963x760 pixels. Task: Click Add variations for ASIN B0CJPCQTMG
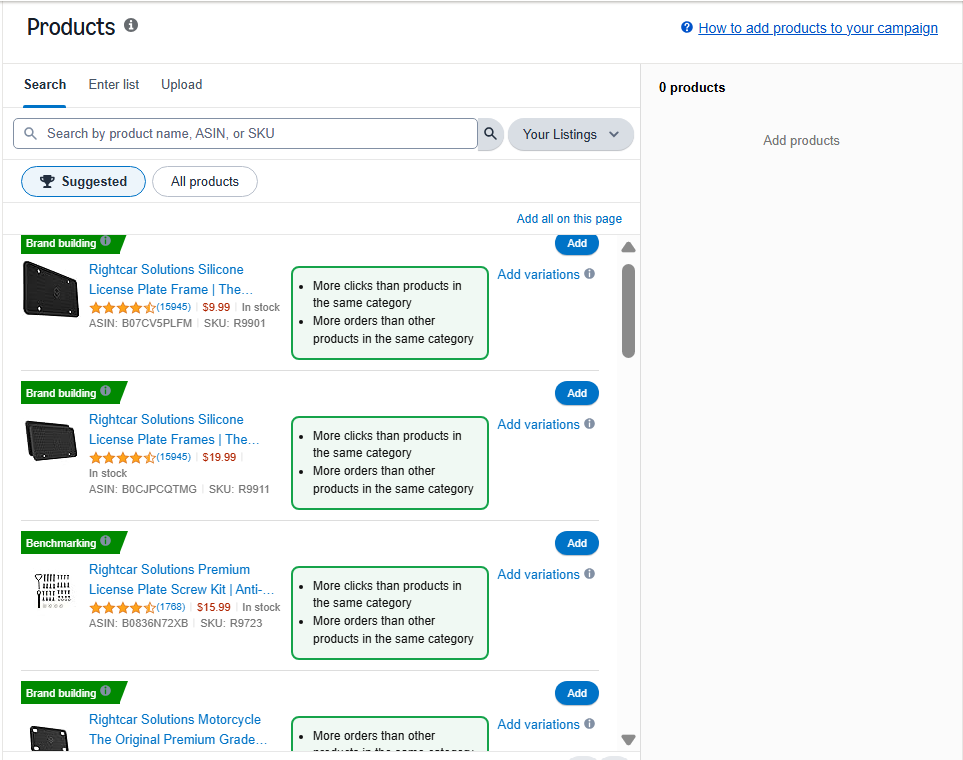pyautogui.click(x=538, y=425)
